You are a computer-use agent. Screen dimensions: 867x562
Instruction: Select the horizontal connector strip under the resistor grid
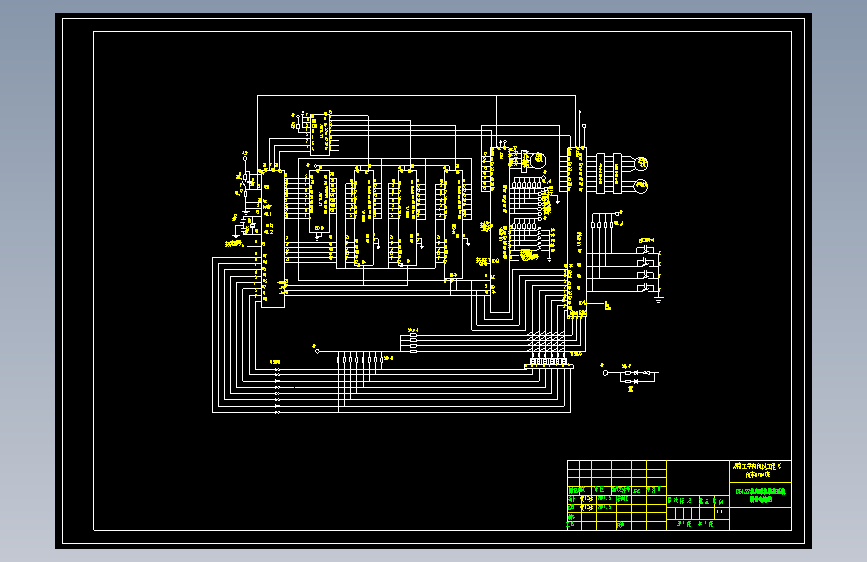pyautogui.click(x=549, y=366)
